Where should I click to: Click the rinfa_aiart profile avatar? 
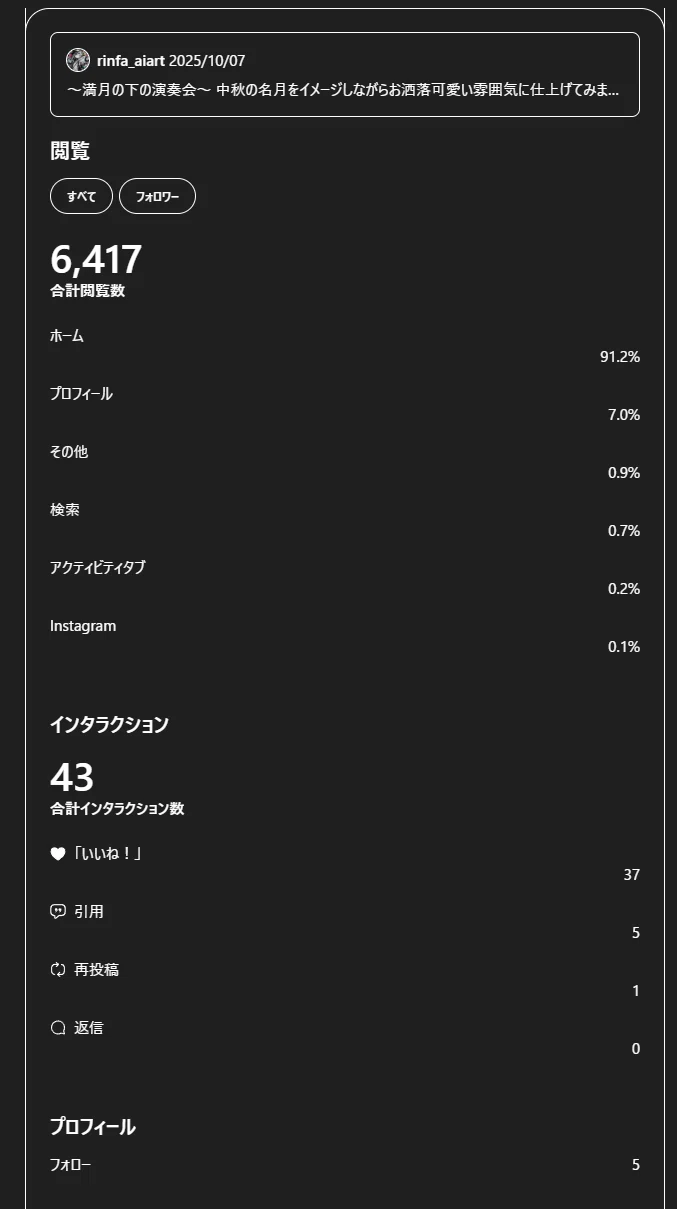point(78,60)
